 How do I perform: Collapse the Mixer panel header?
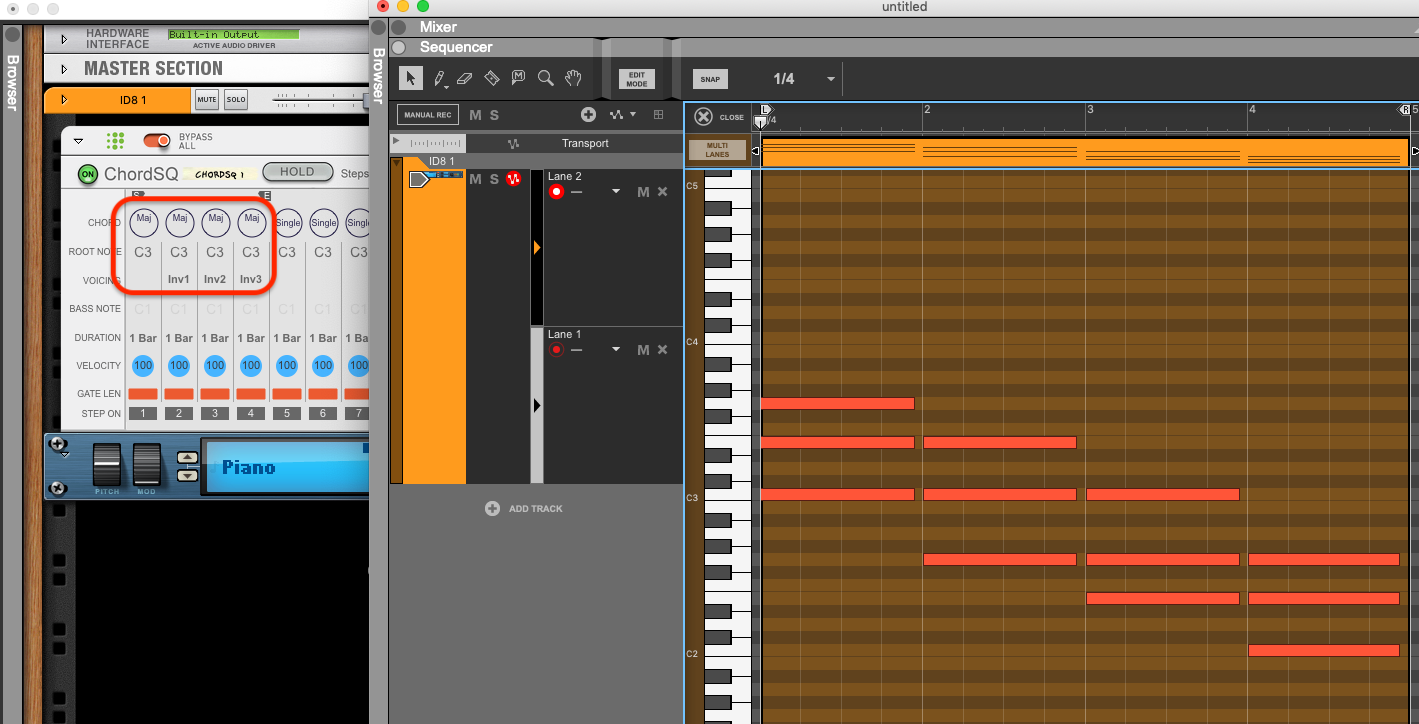399,27
